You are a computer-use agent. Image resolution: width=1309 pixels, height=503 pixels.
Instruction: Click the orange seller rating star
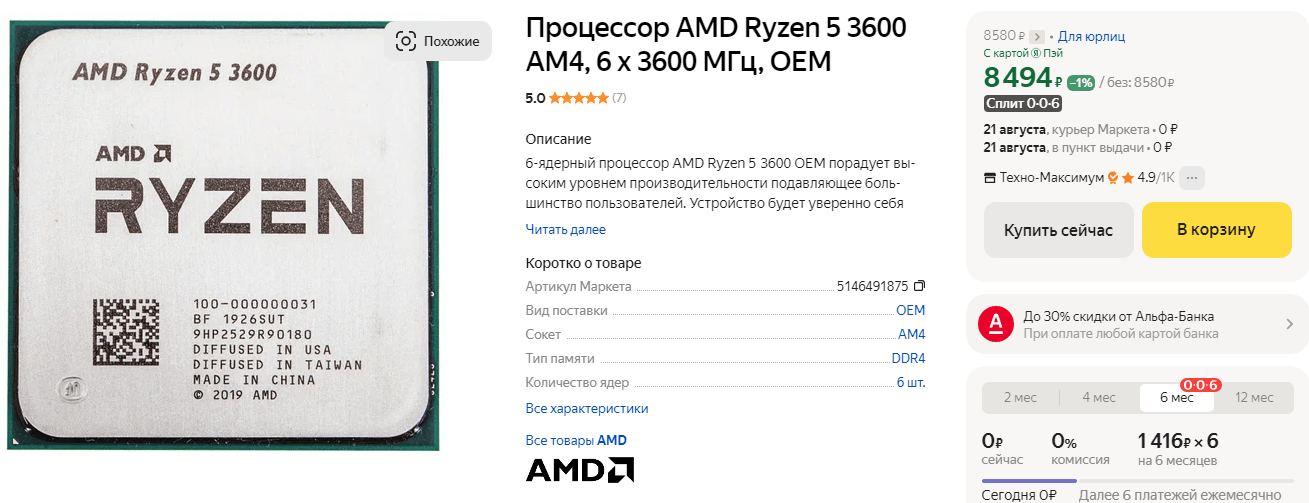point(1127,178)
